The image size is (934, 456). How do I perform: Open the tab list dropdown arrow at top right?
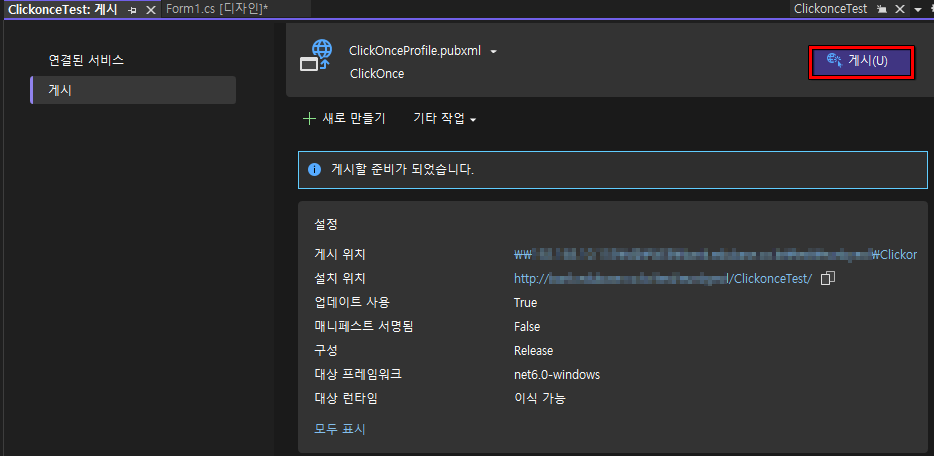click(x=917, y=10)
